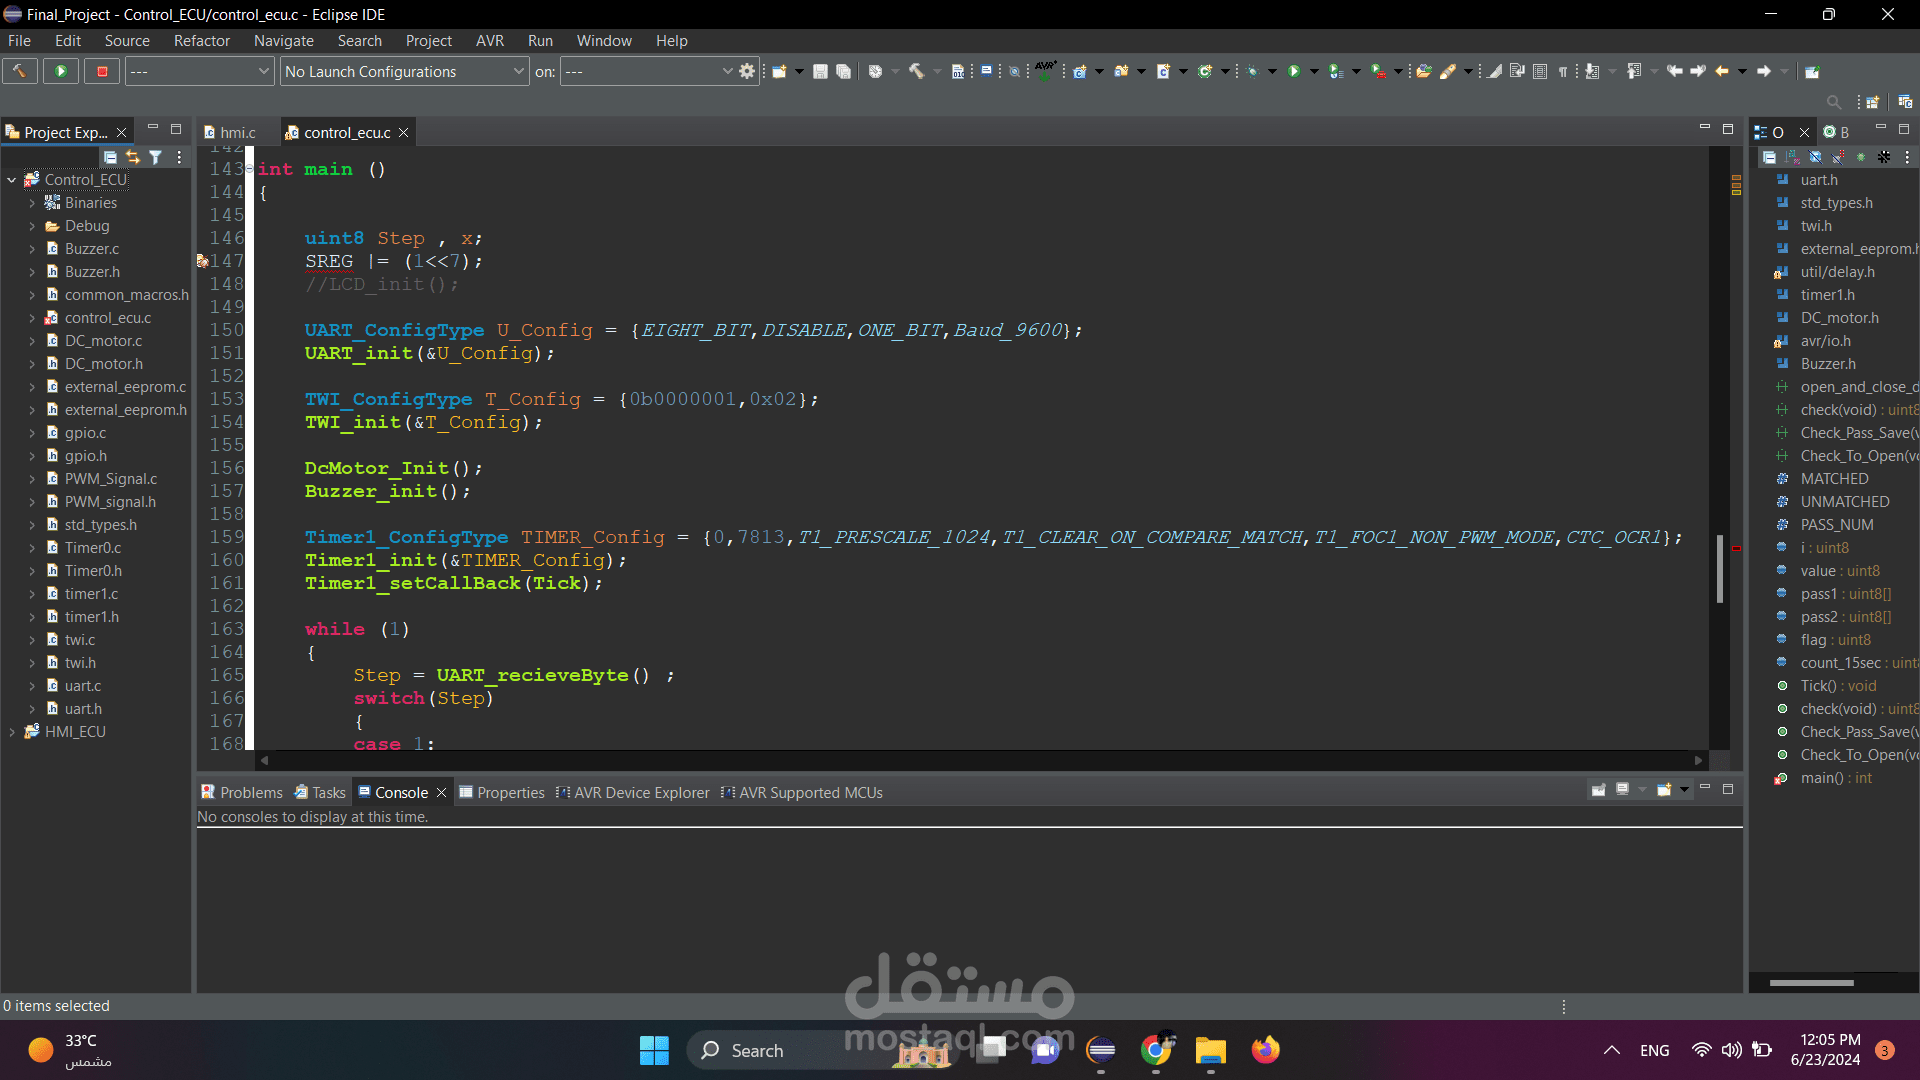Toggle Link with Editor in Project Explorer

click(133, 157)
